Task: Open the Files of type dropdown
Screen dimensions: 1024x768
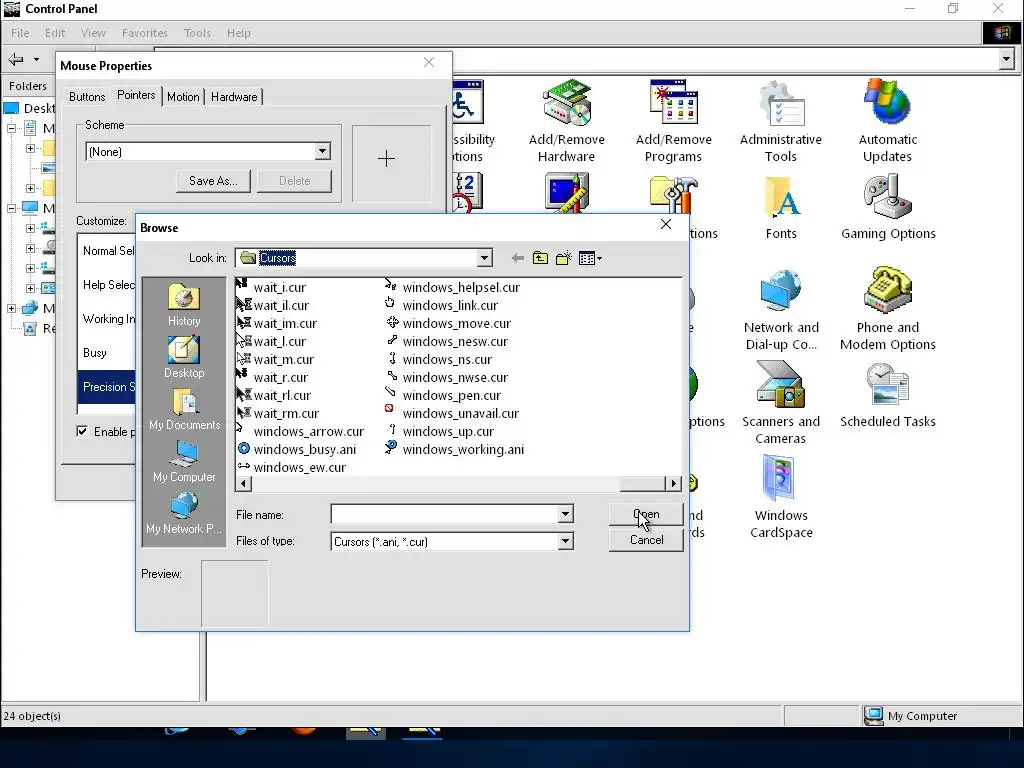Action: (x=566, y=541)
